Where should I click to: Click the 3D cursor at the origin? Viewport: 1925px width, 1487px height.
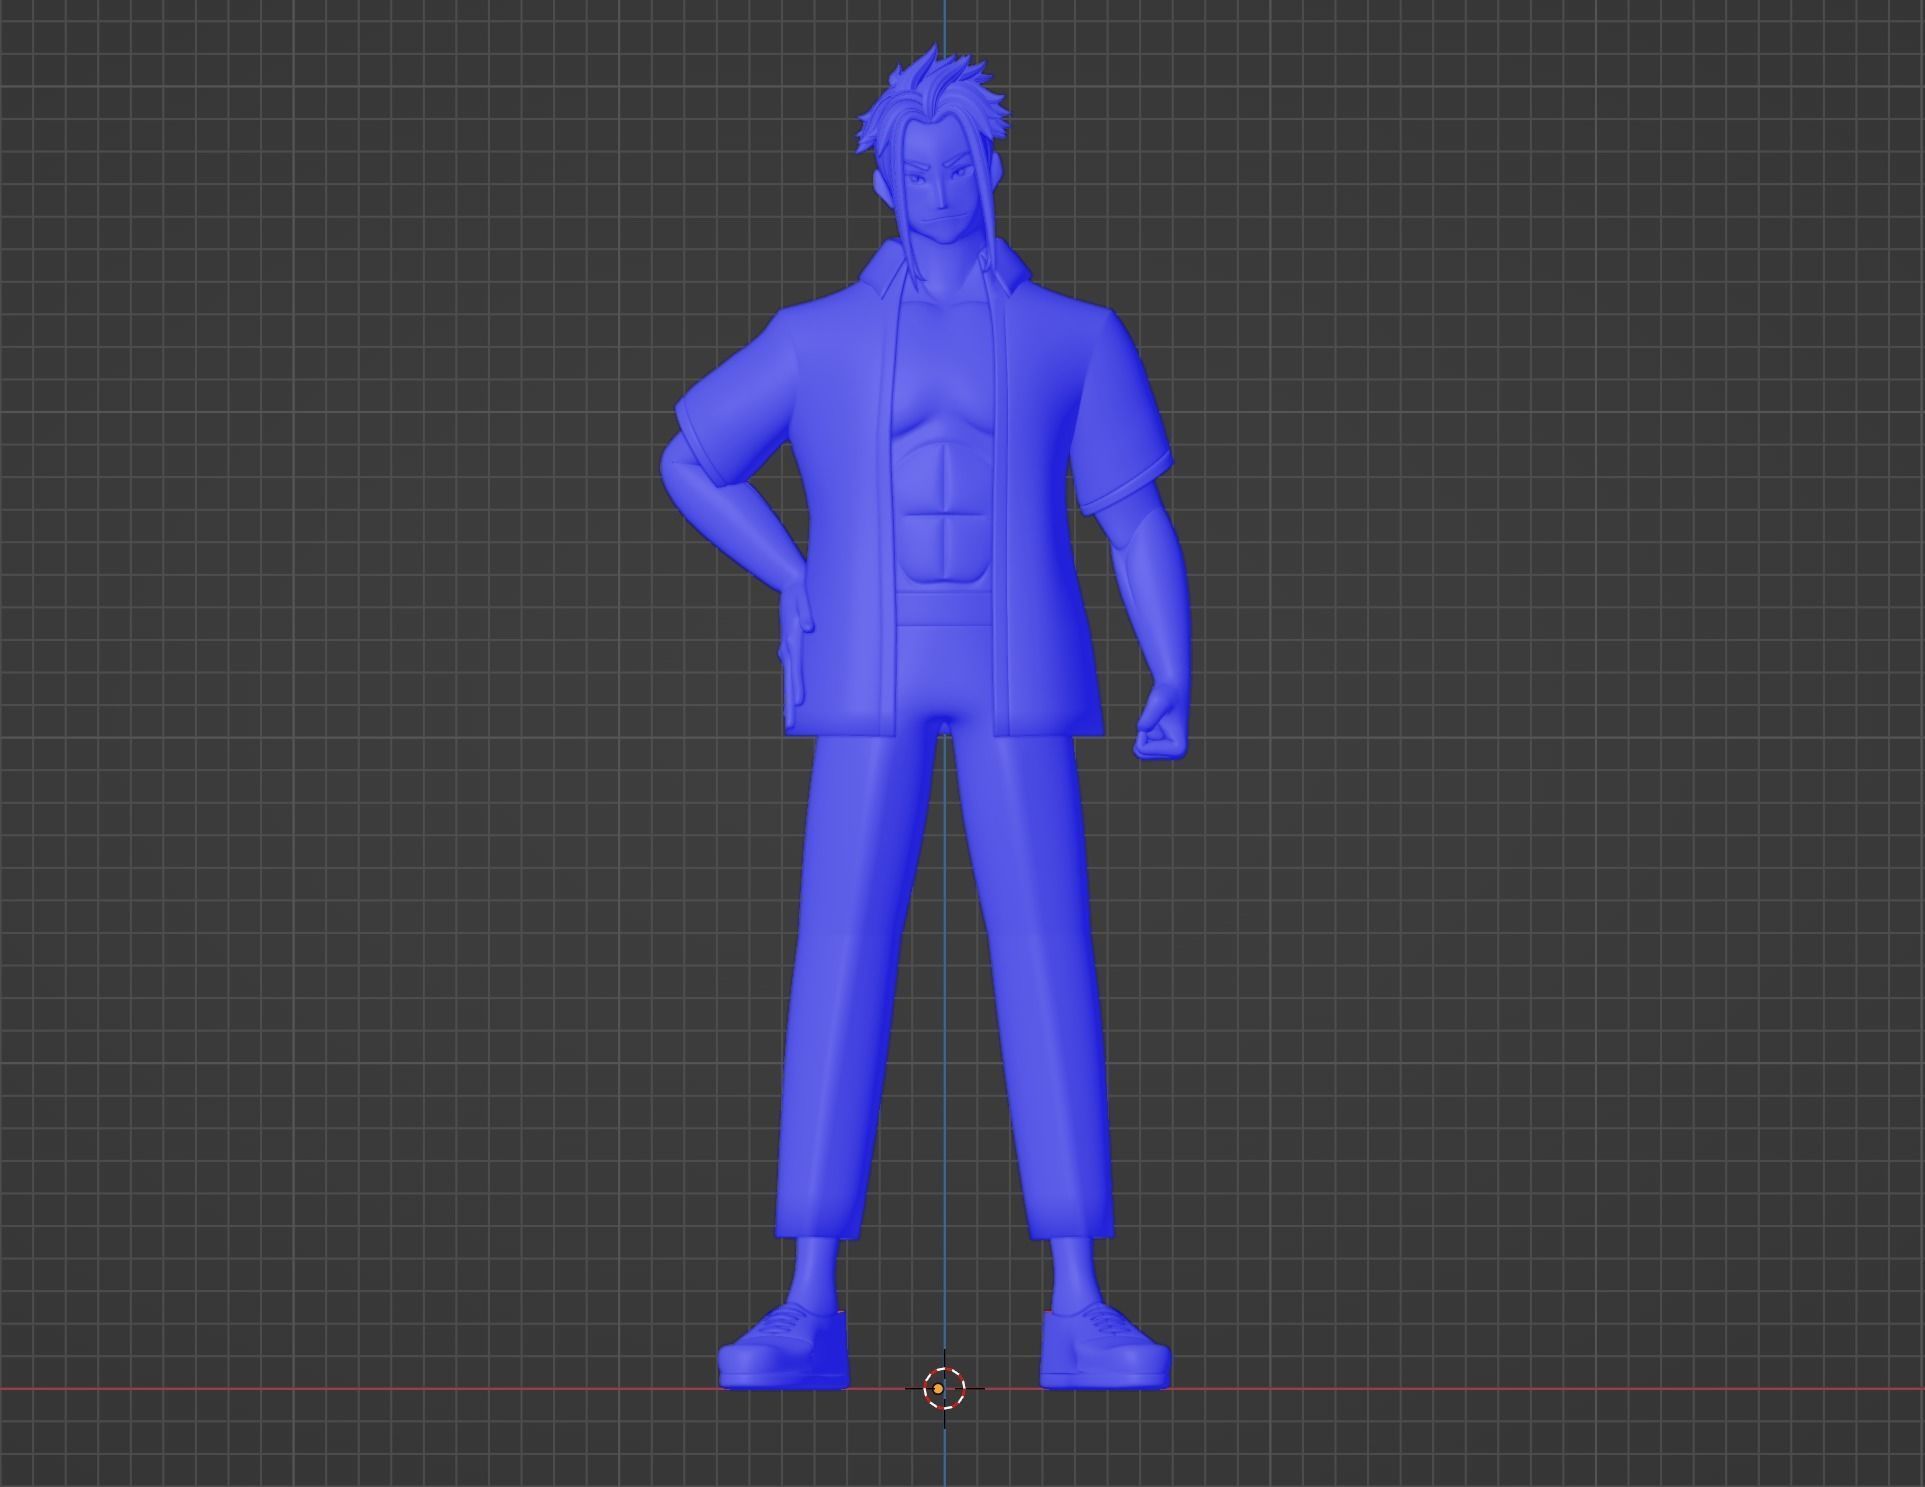[943, 1388]
